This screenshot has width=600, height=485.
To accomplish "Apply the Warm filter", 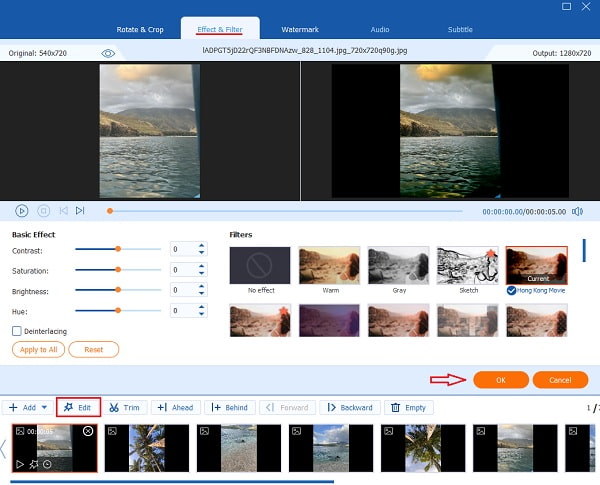I will (329, 265).
